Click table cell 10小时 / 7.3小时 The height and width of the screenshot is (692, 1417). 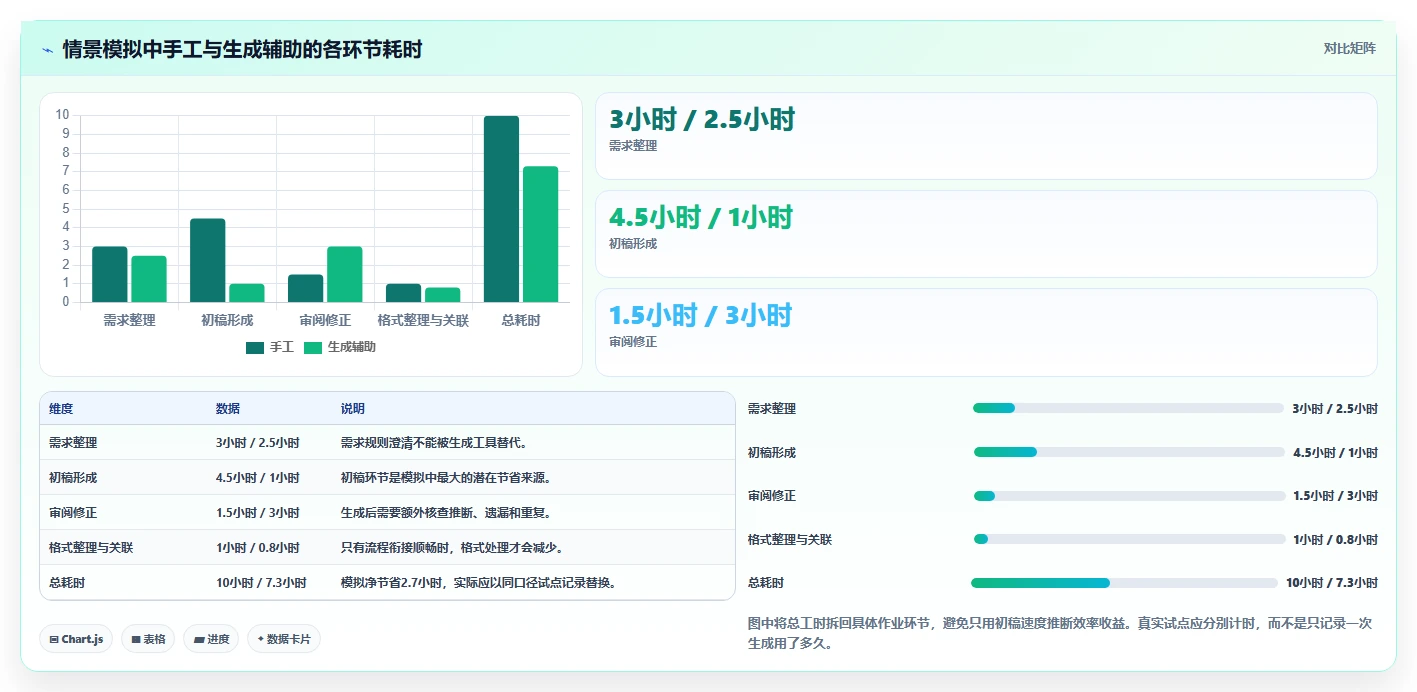(x=261, y=583)
